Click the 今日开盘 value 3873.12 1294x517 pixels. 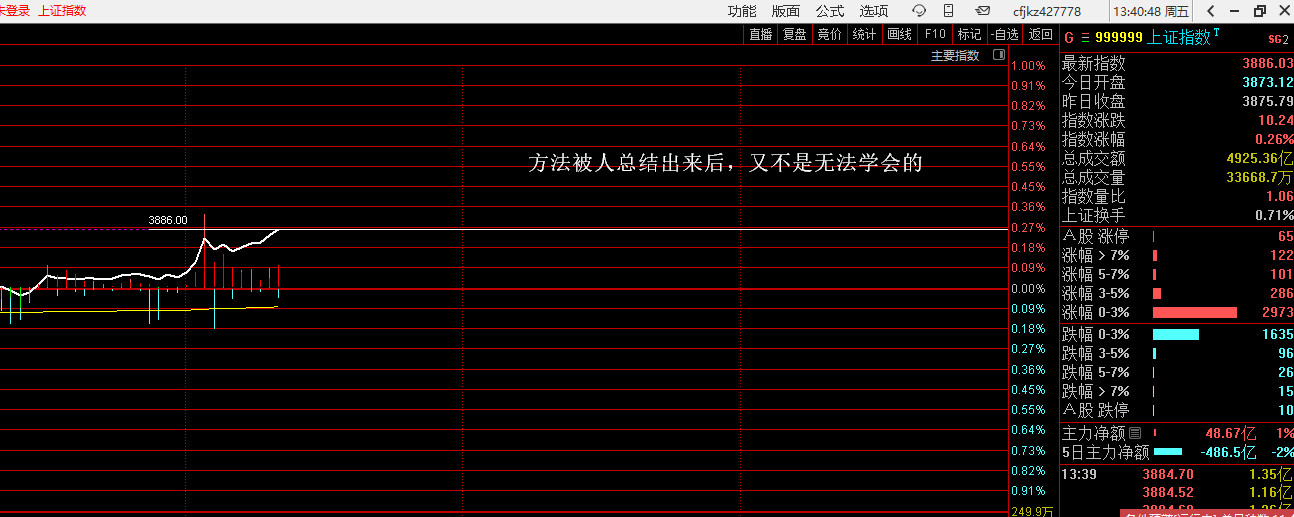click(1268, 82)
